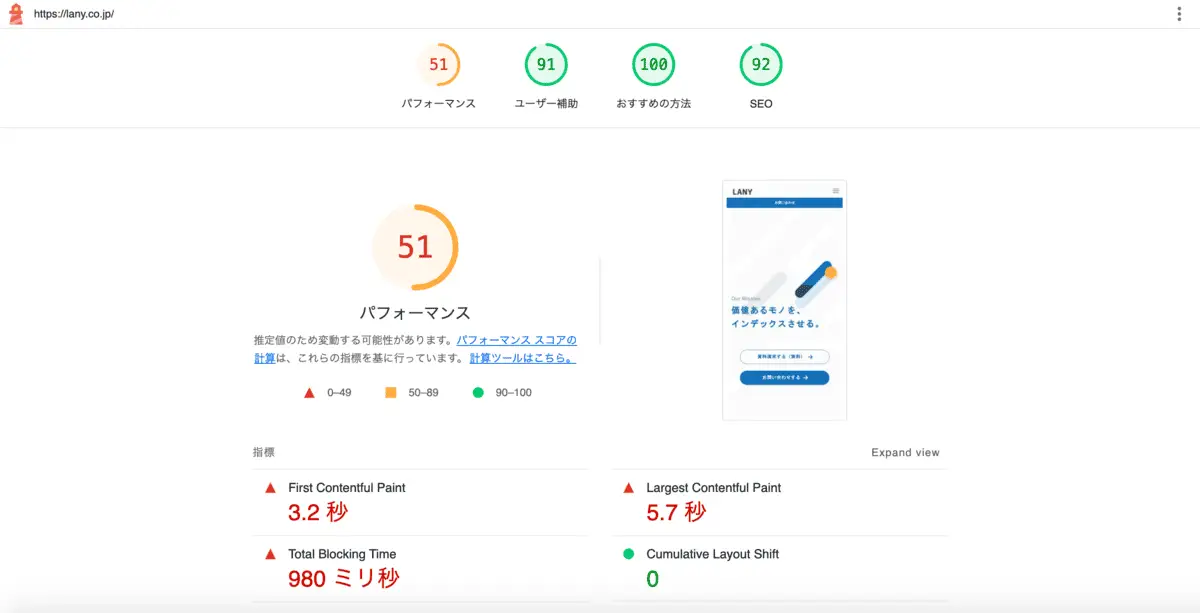Viewport: 1200px width, 613px height.
Task: Expand the Largest Contentful Paint metric row
Action: click(x=713, y=488)
